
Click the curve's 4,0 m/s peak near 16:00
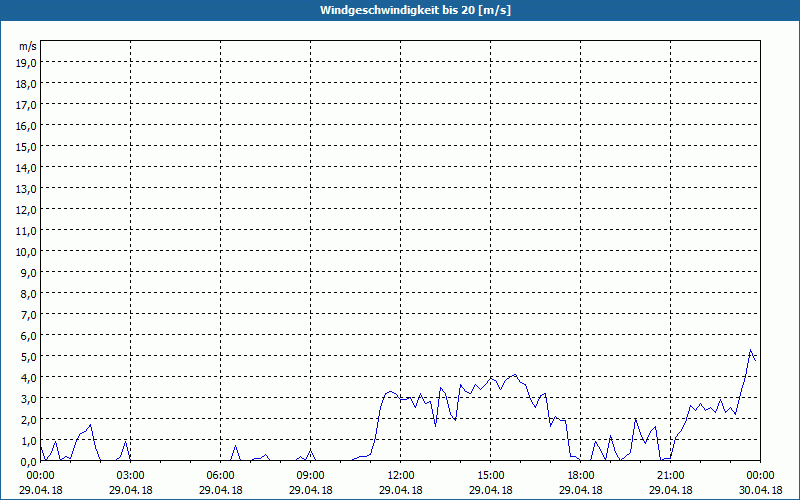[x=515, y=375]
